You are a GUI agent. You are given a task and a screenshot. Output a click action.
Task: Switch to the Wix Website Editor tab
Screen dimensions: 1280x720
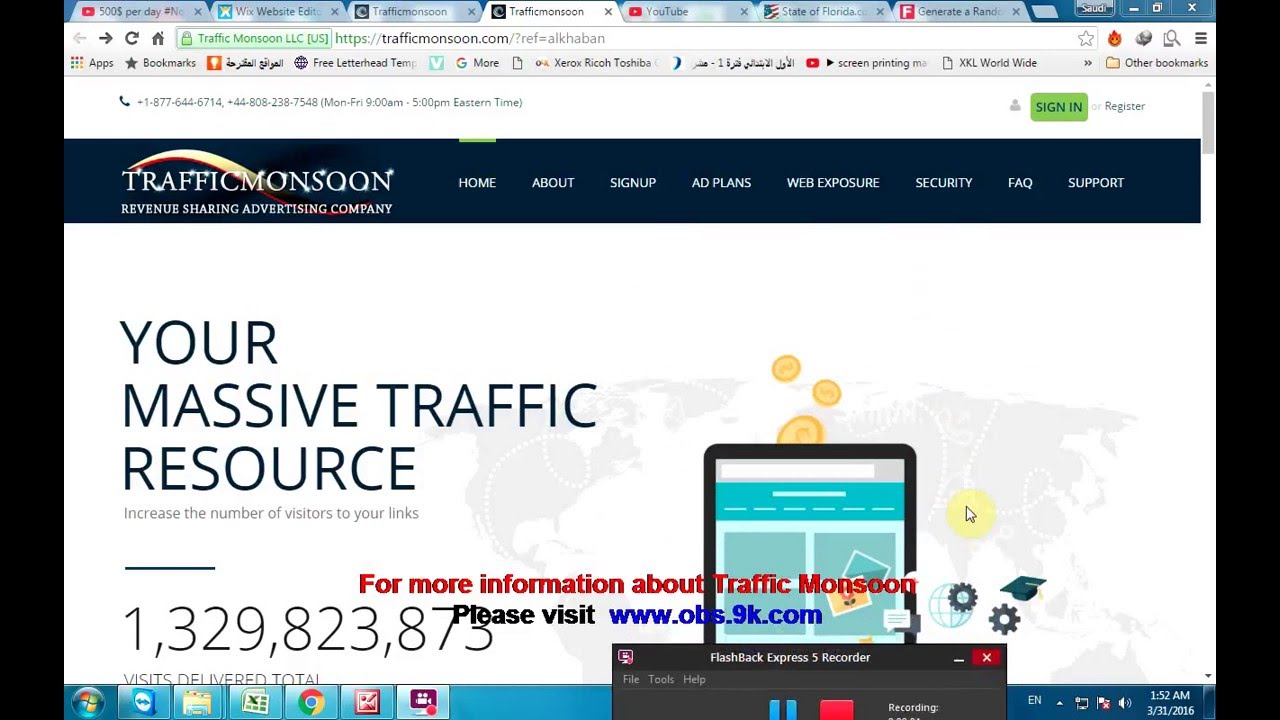278,12
